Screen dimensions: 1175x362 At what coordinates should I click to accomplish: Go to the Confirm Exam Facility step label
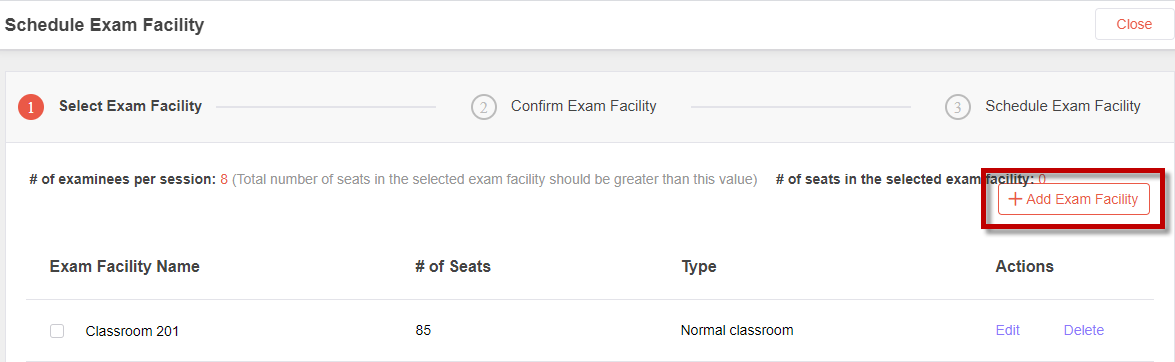(x=584, y=106)
